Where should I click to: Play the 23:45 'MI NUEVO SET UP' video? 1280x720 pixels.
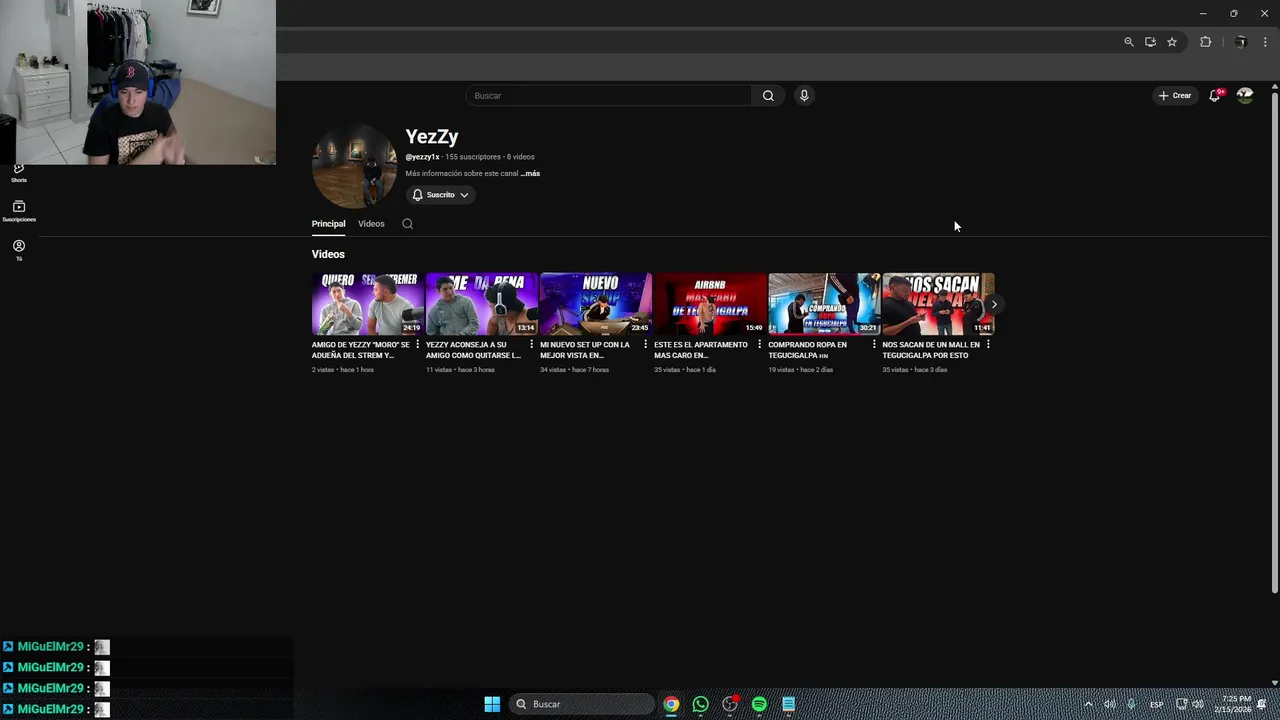tap(595, 304)
